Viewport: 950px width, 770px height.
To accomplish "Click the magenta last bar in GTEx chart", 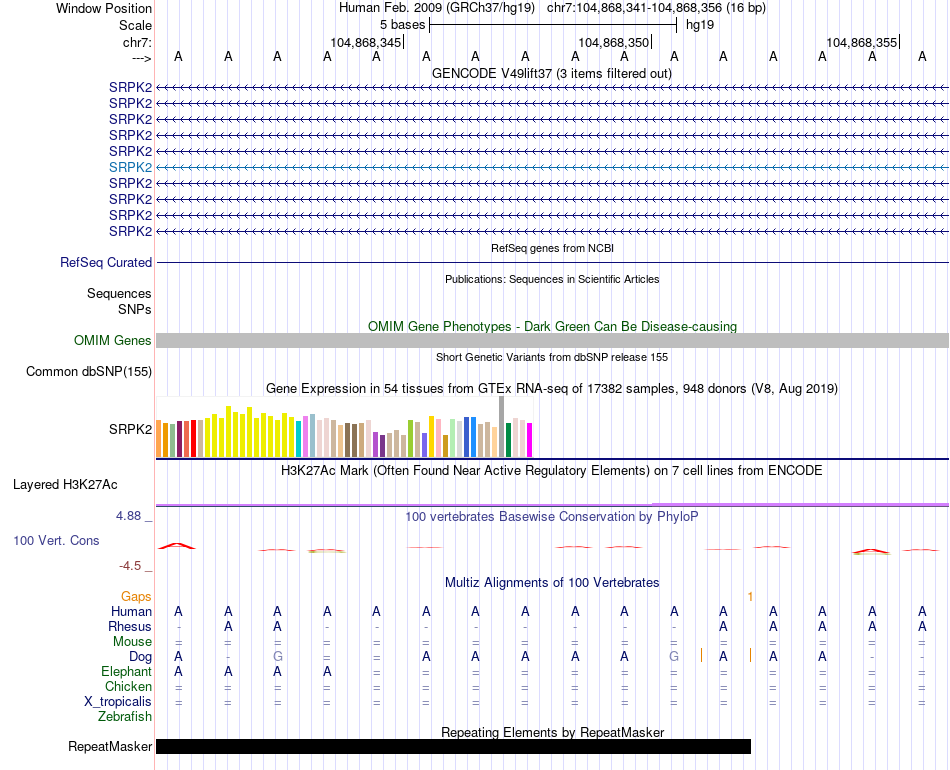I will [x=530, y=440].
